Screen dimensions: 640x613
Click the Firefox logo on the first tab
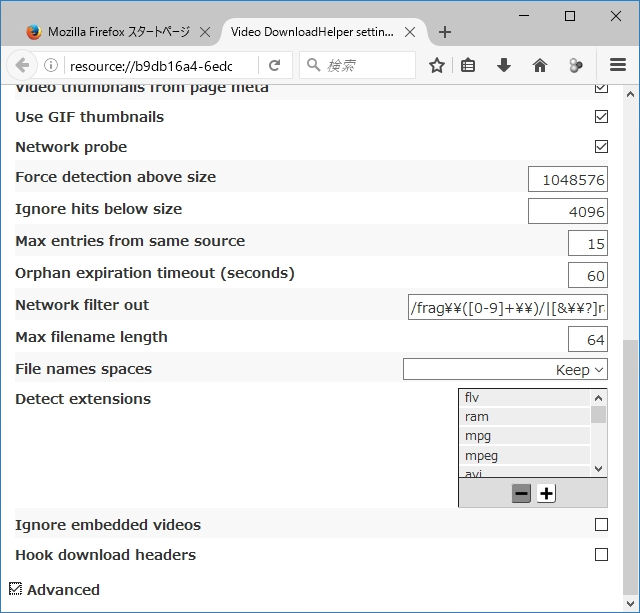tap(34, 32)
